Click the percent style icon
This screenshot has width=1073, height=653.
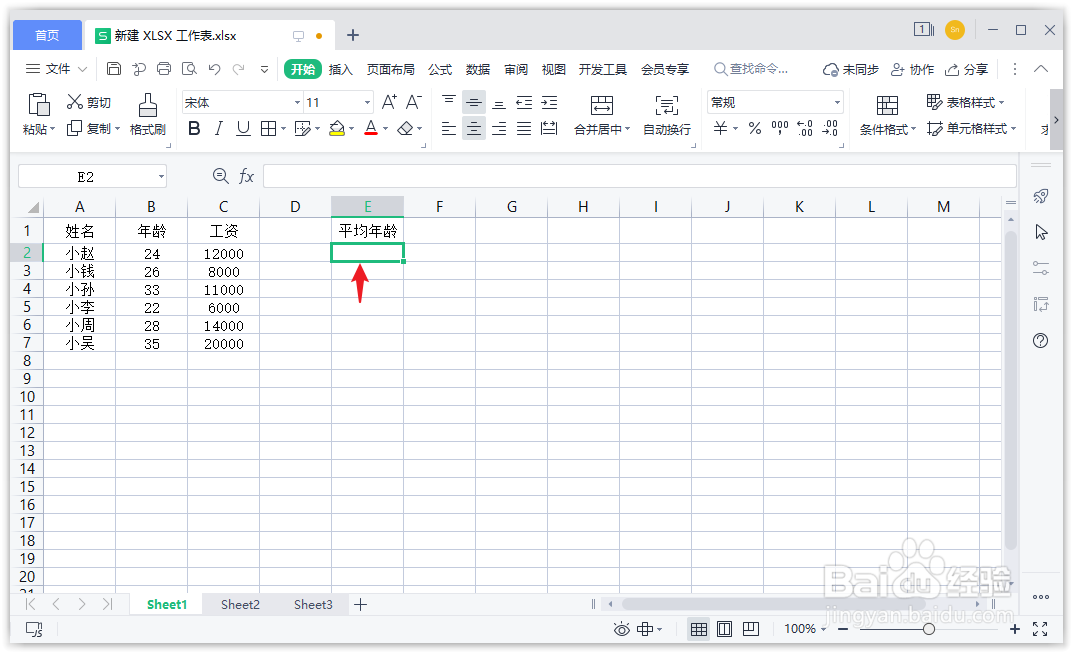755,128
